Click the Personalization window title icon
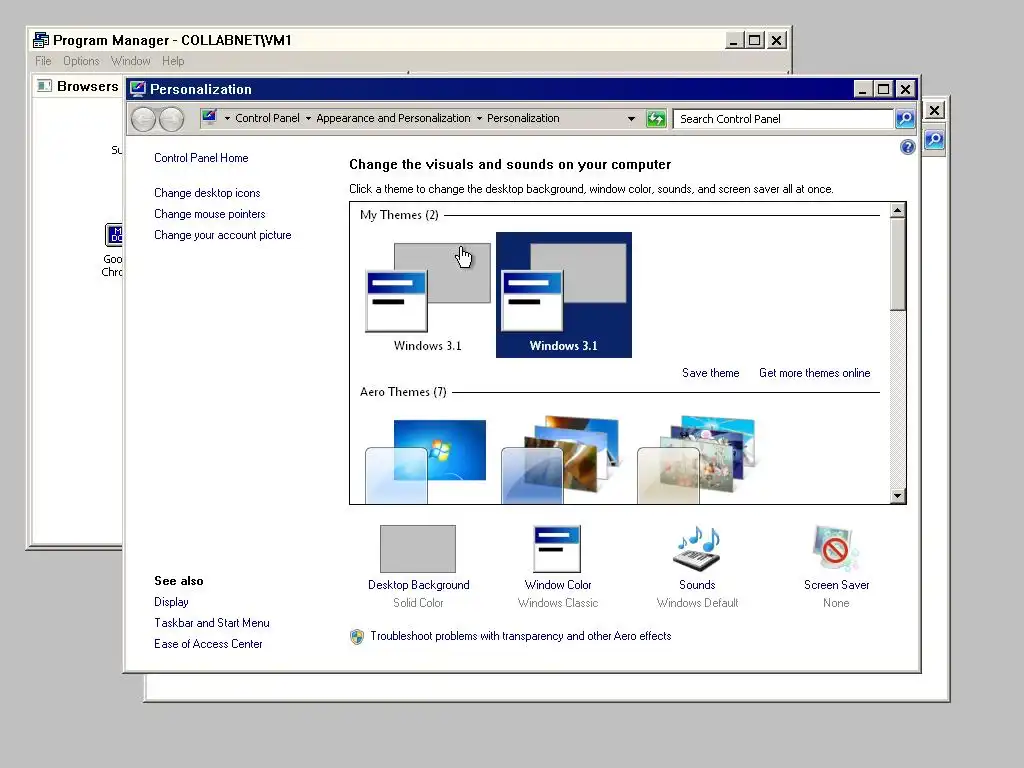 (137, 89)
